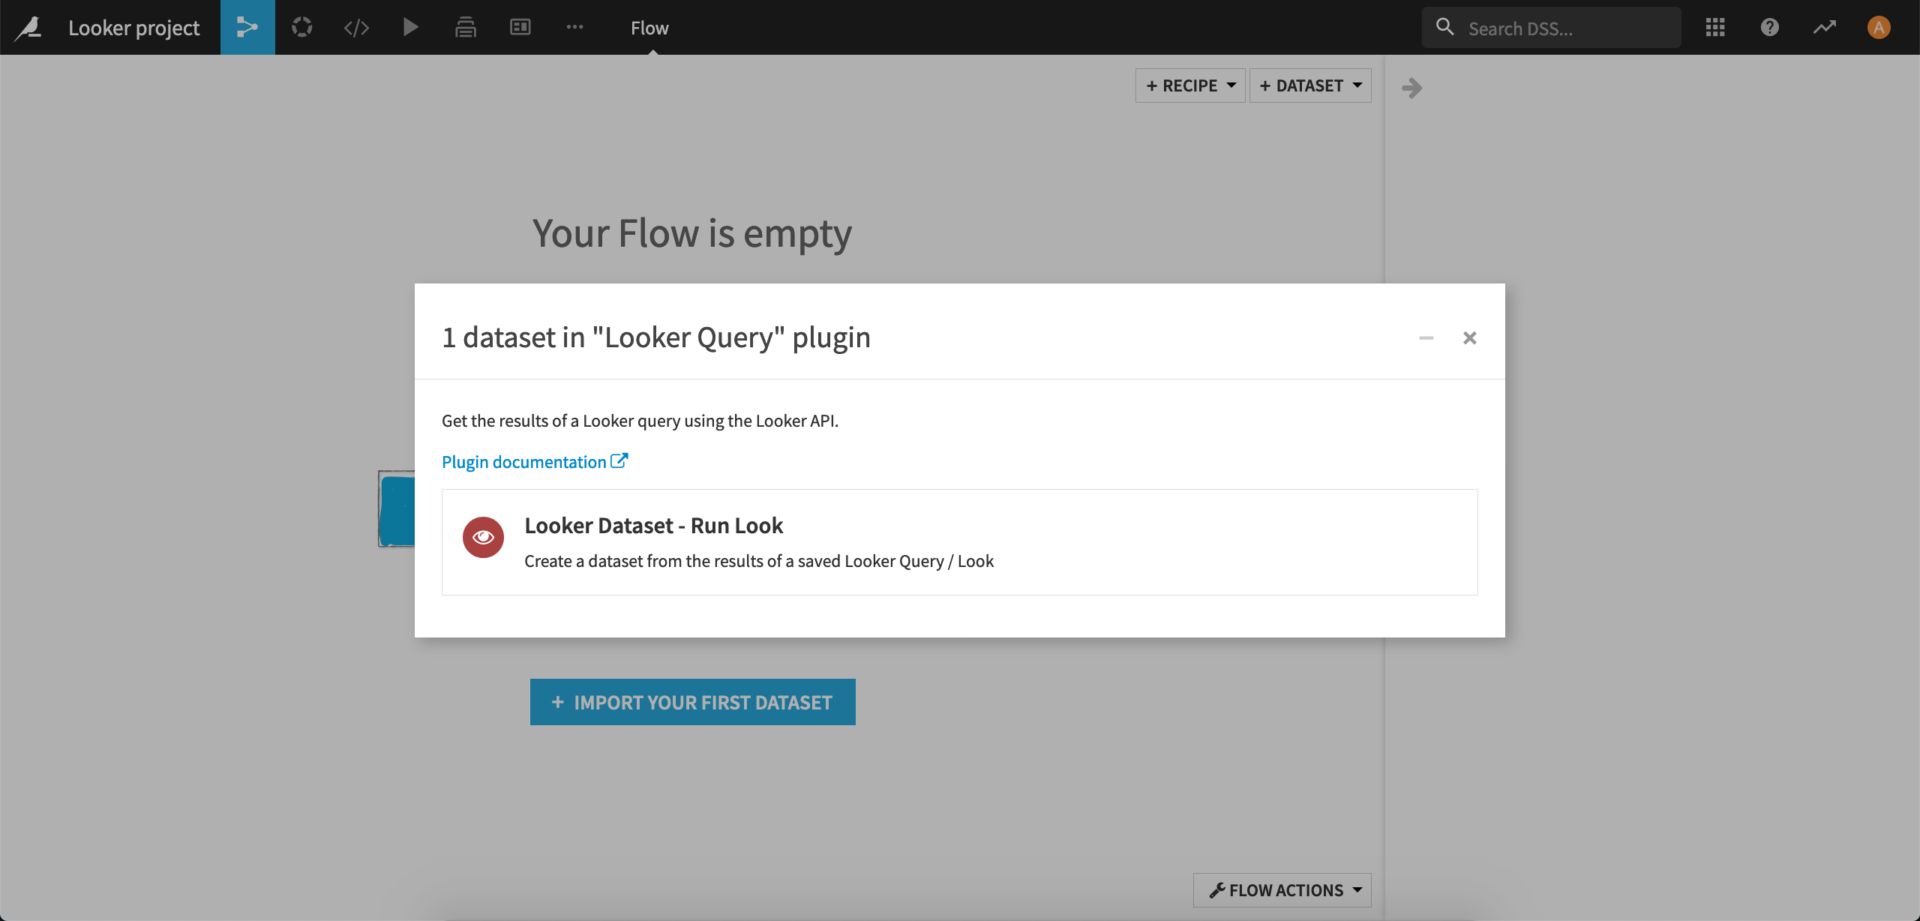Click IMPORT YOUR FIRST DATASET button
Image resolution: width=1920 pixels, height=921 pixels.
pyautogui.click(x=692, y=702)
